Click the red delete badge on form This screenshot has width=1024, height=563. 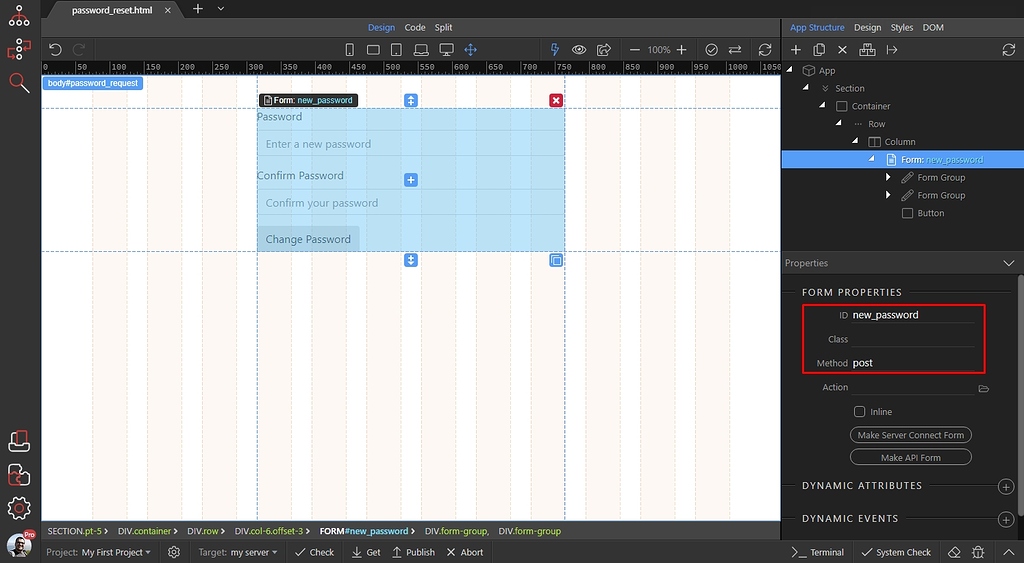(556, 100)
